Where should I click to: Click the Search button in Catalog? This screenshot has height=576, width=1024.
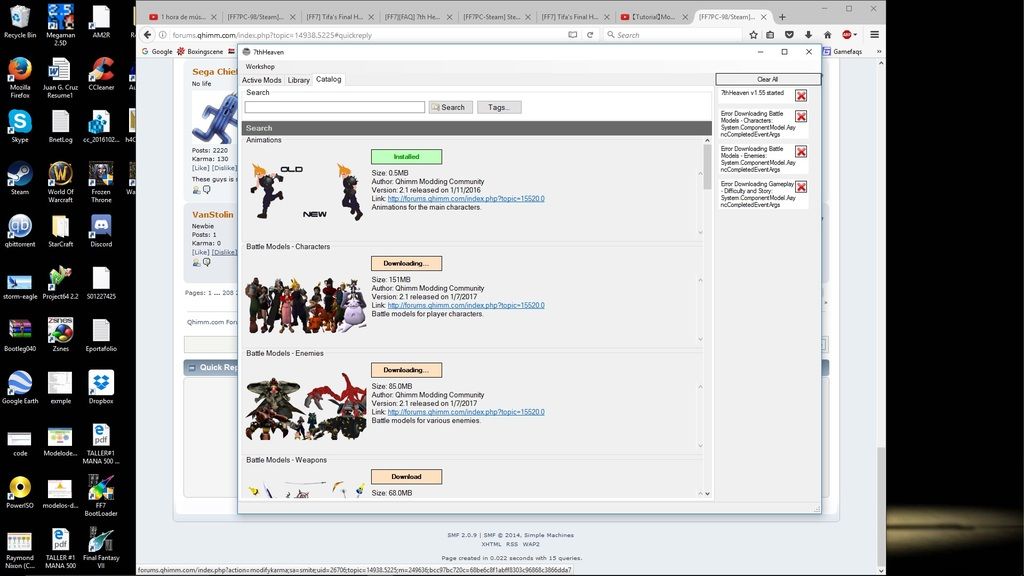point(450,107)
